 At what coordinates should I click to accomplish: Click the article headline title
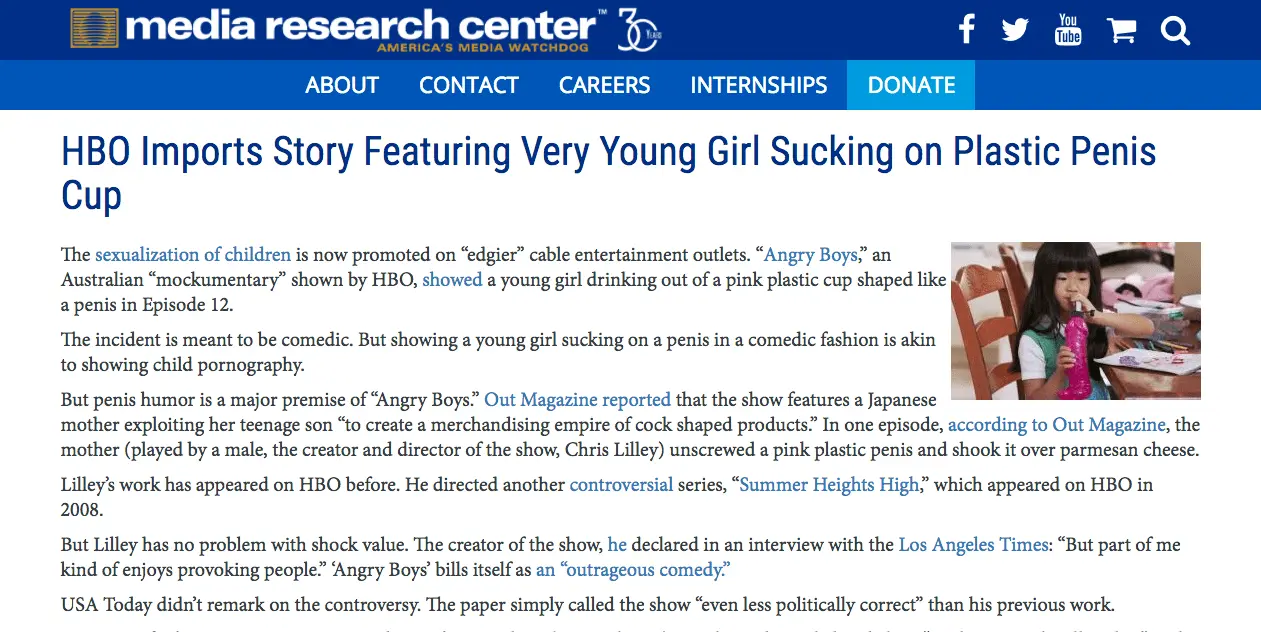pos(608,172)
